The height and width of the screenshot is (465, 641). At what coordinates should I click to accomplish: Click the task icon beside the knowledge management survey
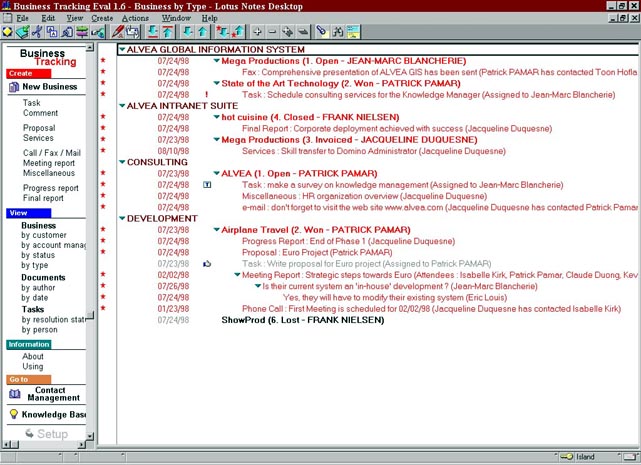[207, 185]
